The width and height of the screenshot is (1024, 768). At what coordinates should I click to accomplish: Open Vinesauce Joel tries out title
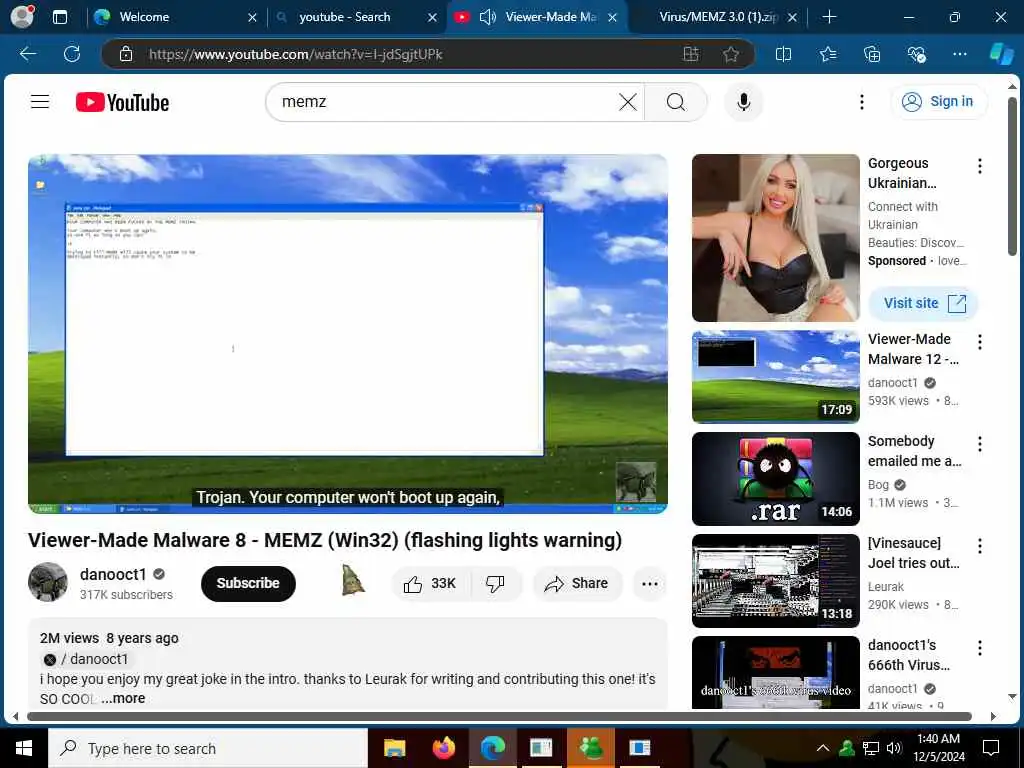(913, 552)
